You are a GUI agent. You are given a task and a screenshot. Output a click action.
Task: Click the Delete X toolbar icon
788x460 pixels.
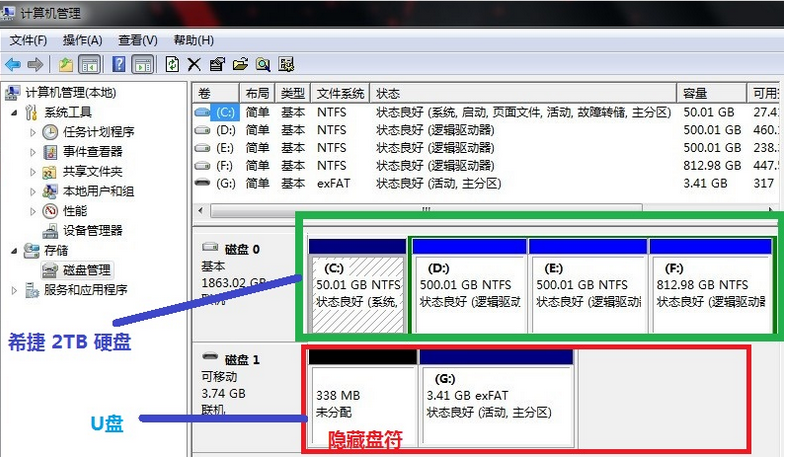click(x=194, y=64)
